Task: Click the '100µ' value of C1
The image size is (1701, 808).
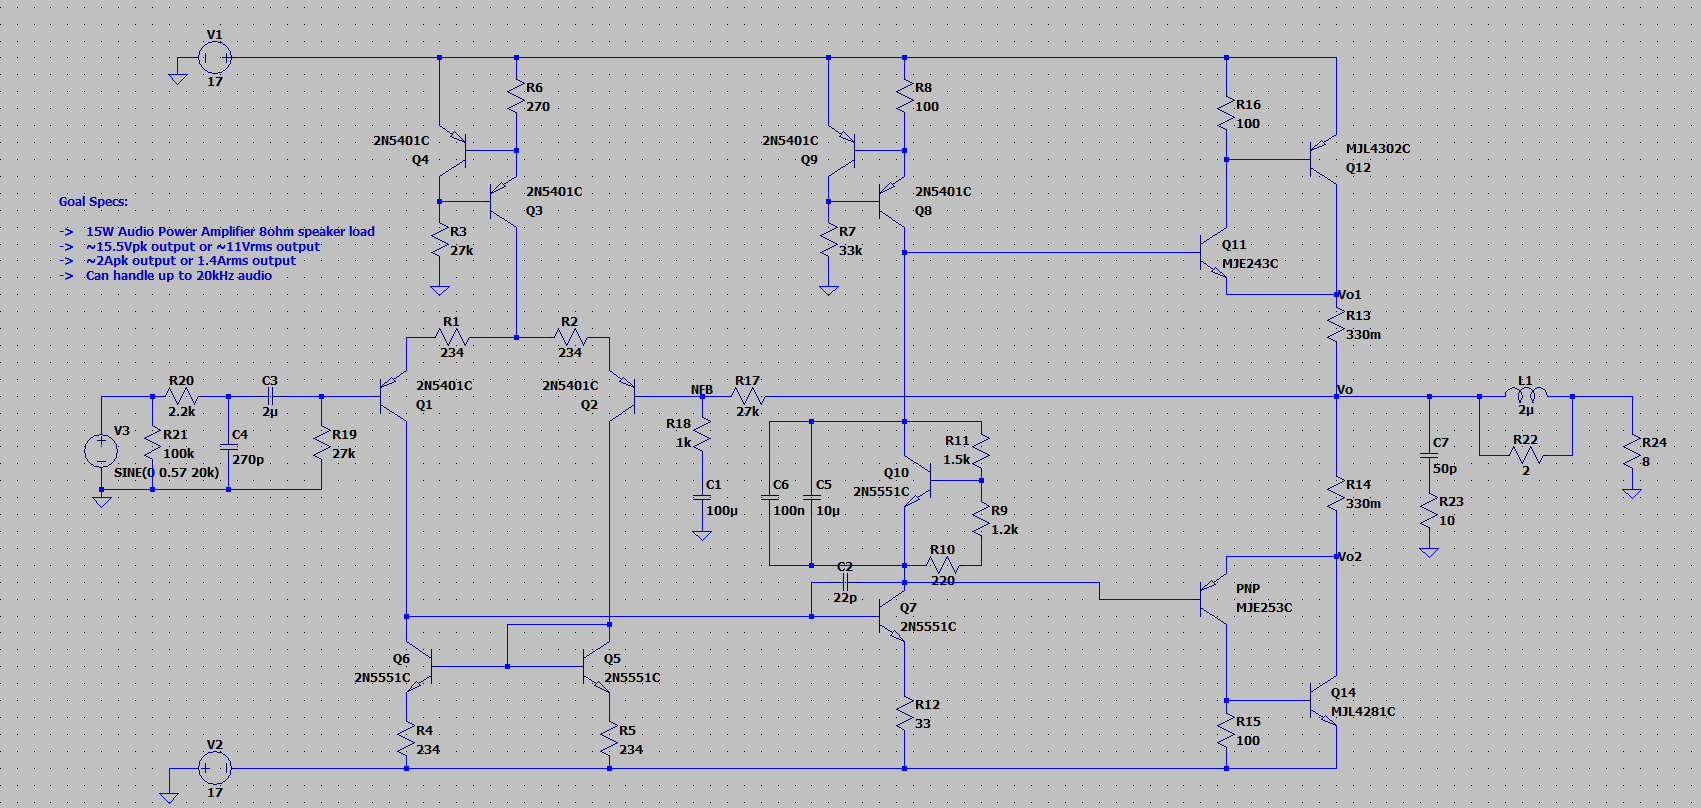Action: [x=722, y=511]
